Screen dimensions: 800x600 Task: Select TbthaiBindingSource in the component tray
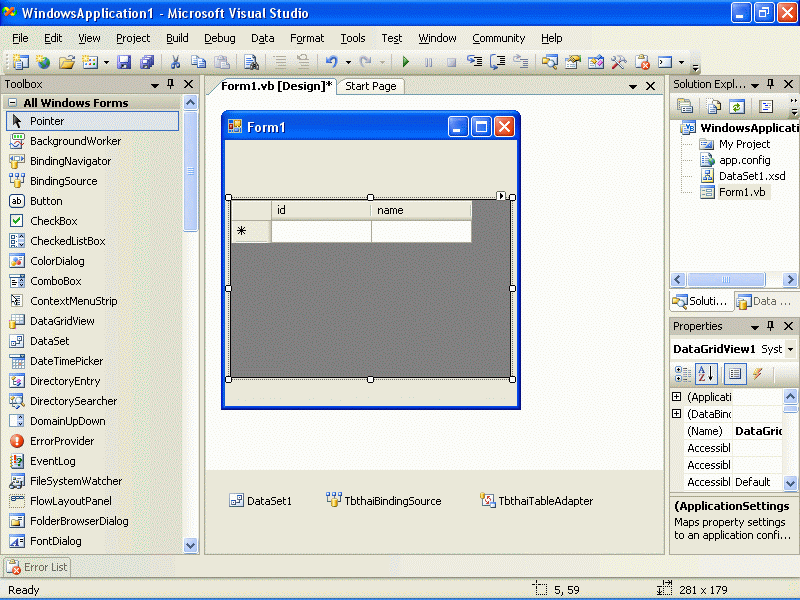384,501
